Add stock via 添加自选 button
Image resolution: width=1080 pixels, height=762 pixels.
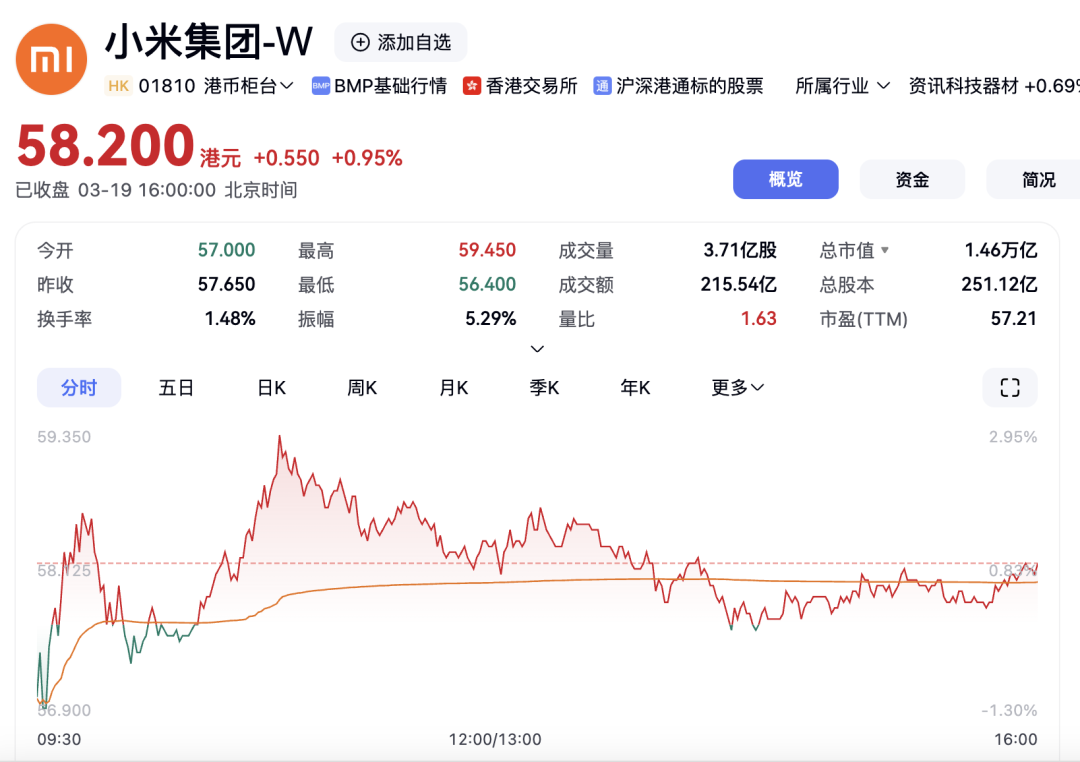tap(401, 43)
